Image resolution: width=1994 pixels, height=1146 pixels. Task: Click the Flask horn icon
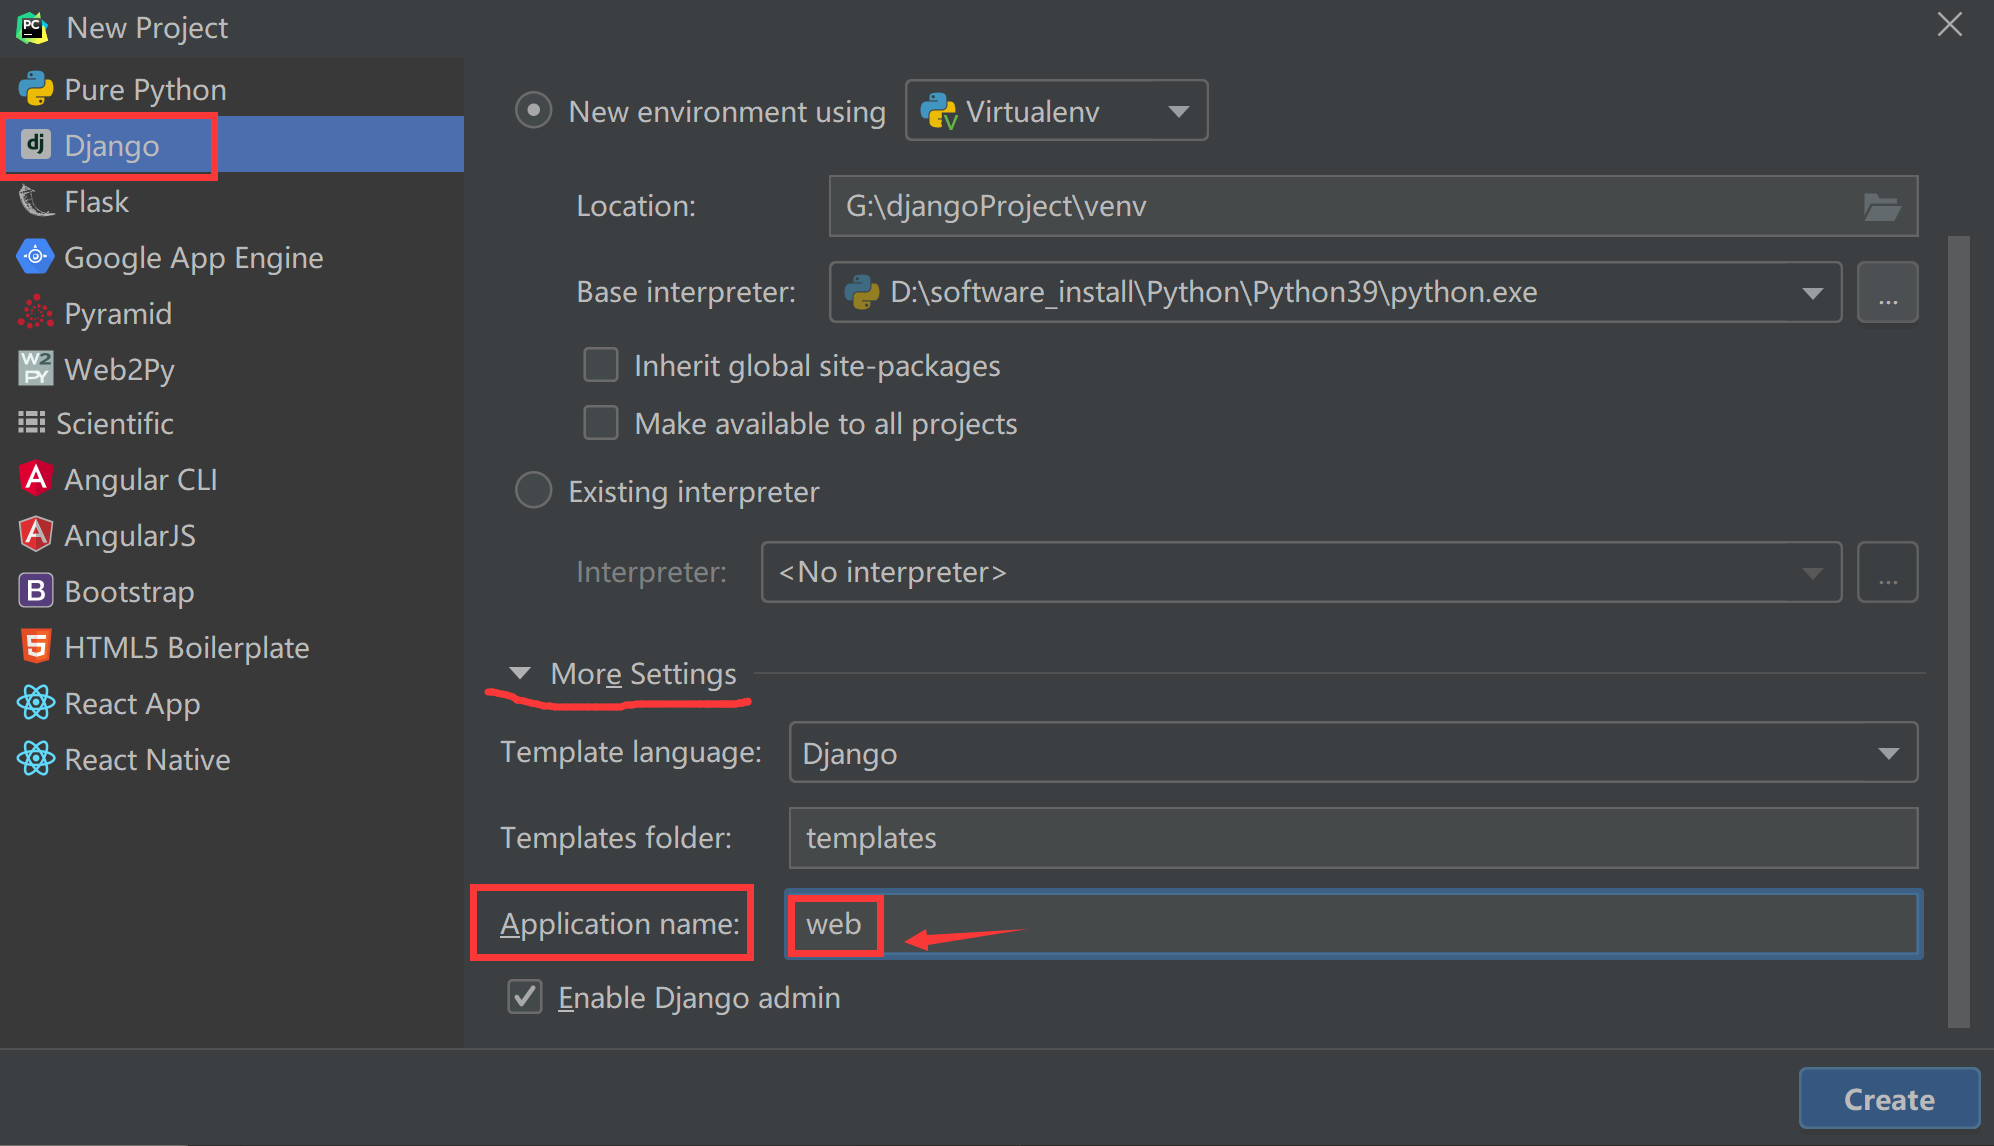[36, 201]
